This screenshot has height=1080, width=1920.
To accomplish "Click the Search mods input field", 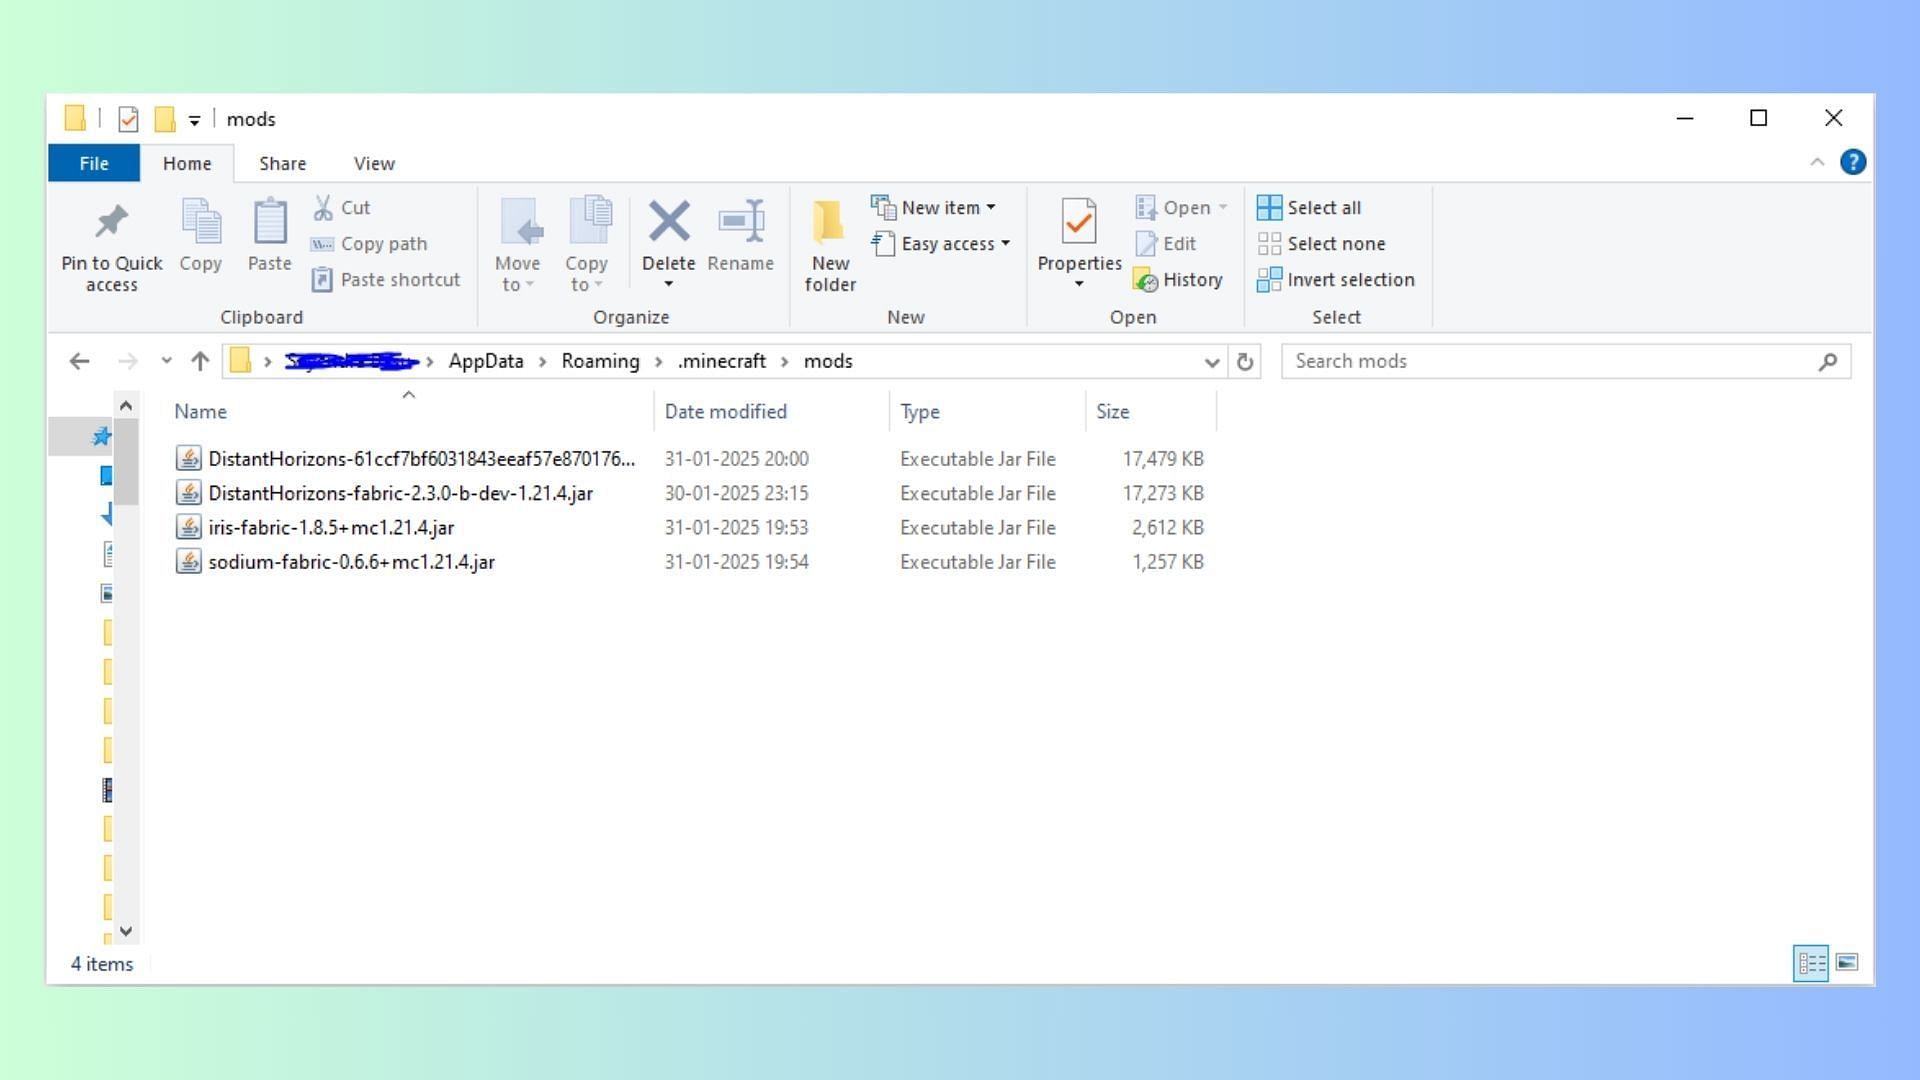I will point(1565,360).
